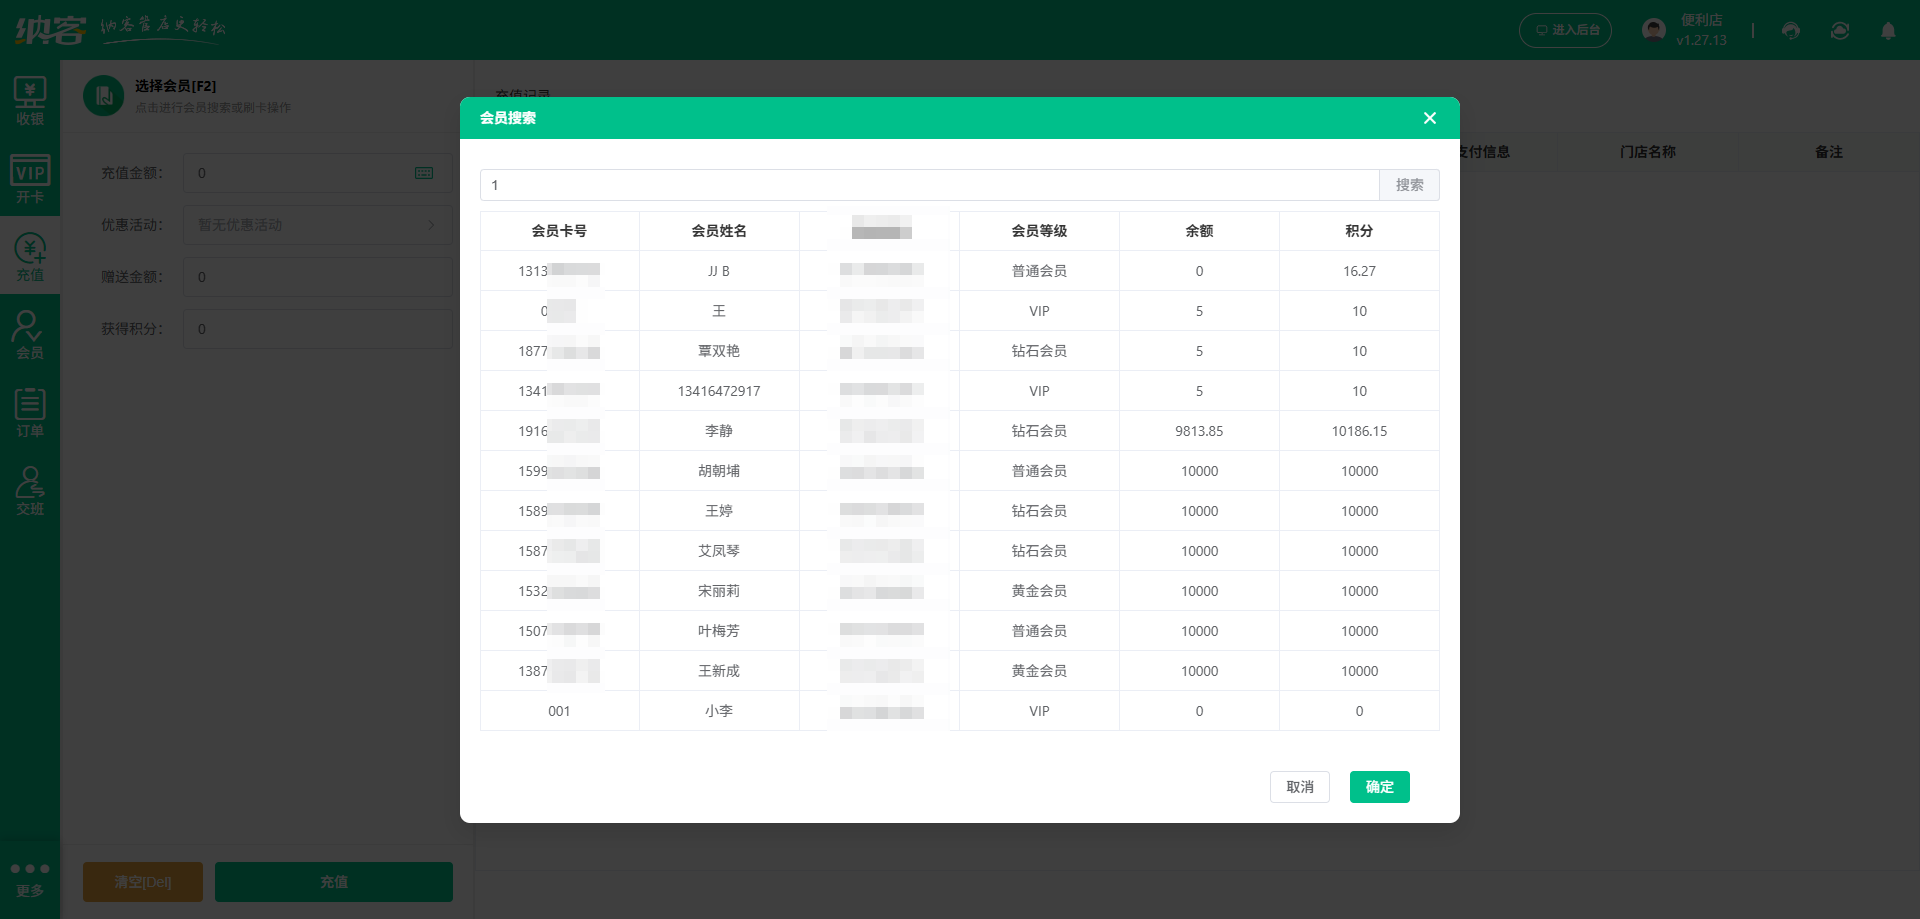
Task: Open the 更多 more options icon
Action: click(30, 878)
